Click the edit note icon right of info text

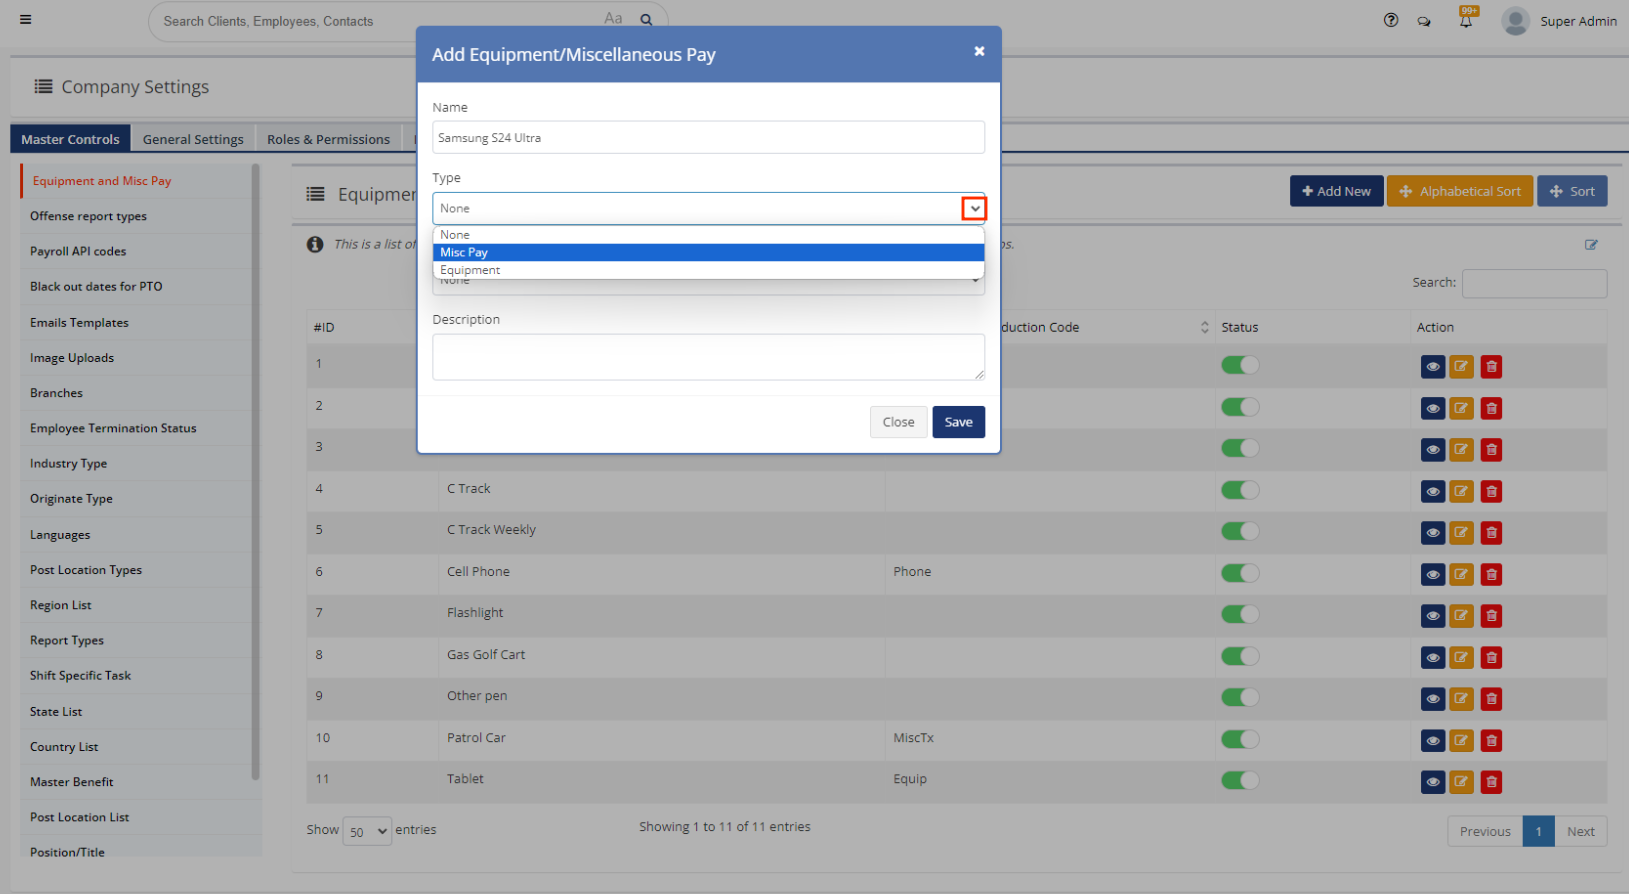point(1591,245)
